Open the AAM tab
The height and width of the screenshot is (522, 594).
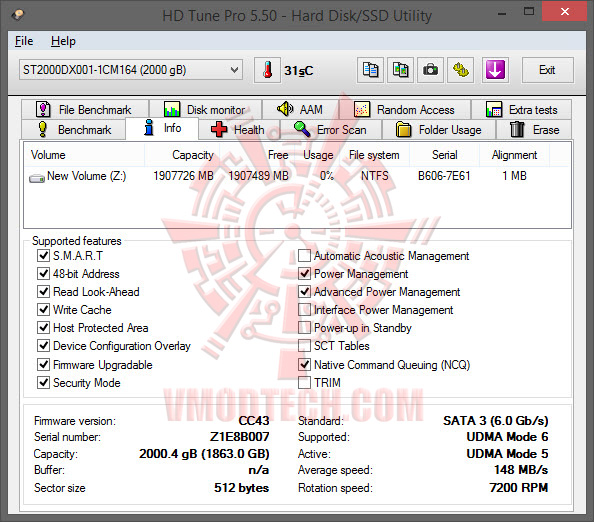pyautogui.click(x=300, y=109)
